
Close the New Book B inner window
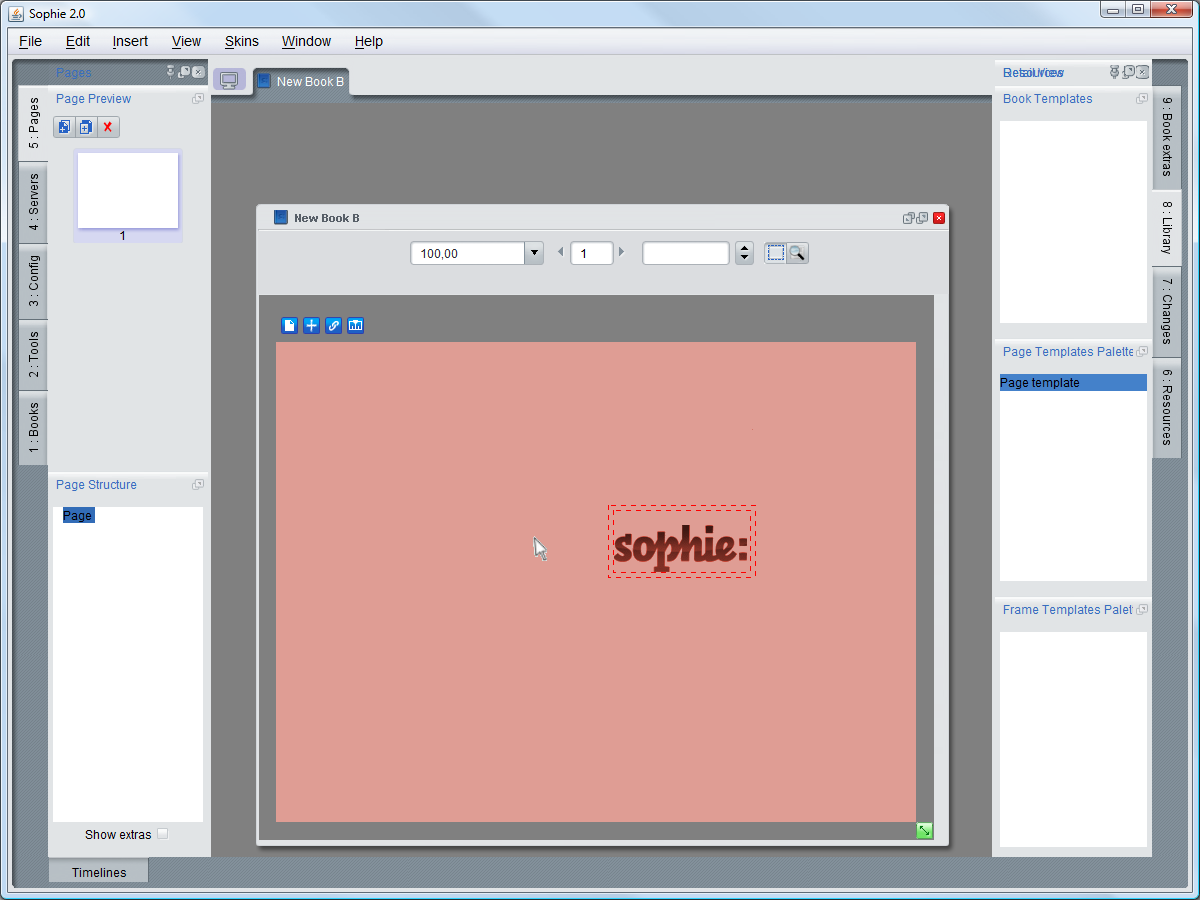point(939,218)
